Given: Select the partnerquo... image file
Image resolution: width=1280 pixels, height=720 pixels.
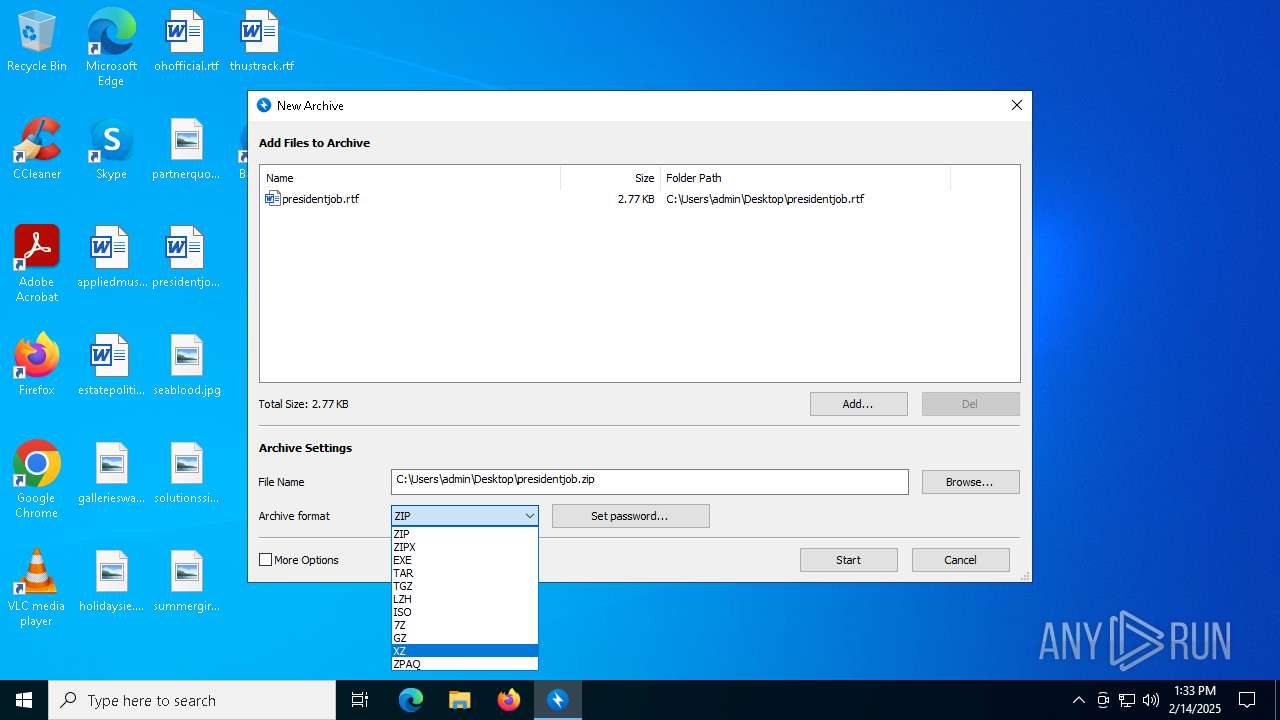Looking at the screenshot, I should (186, 150).
